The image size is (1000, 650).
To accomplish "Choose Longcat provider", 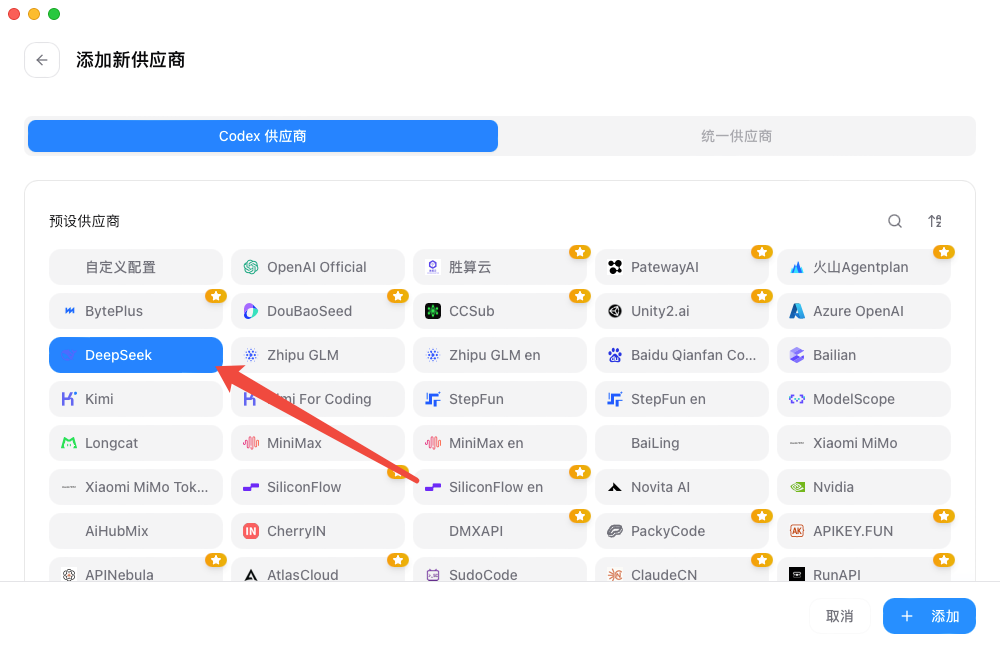I will click(136, 443).
